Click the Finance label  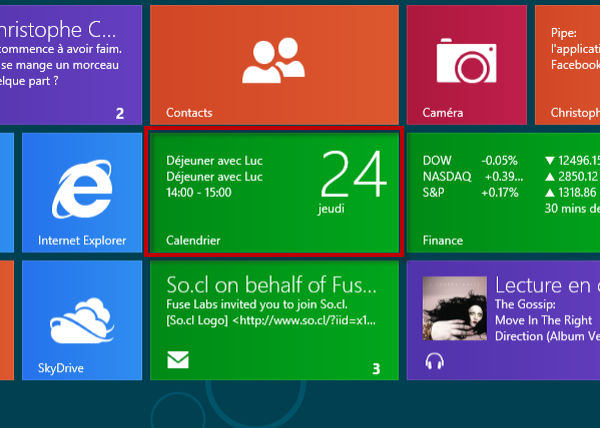click(443, 240)
